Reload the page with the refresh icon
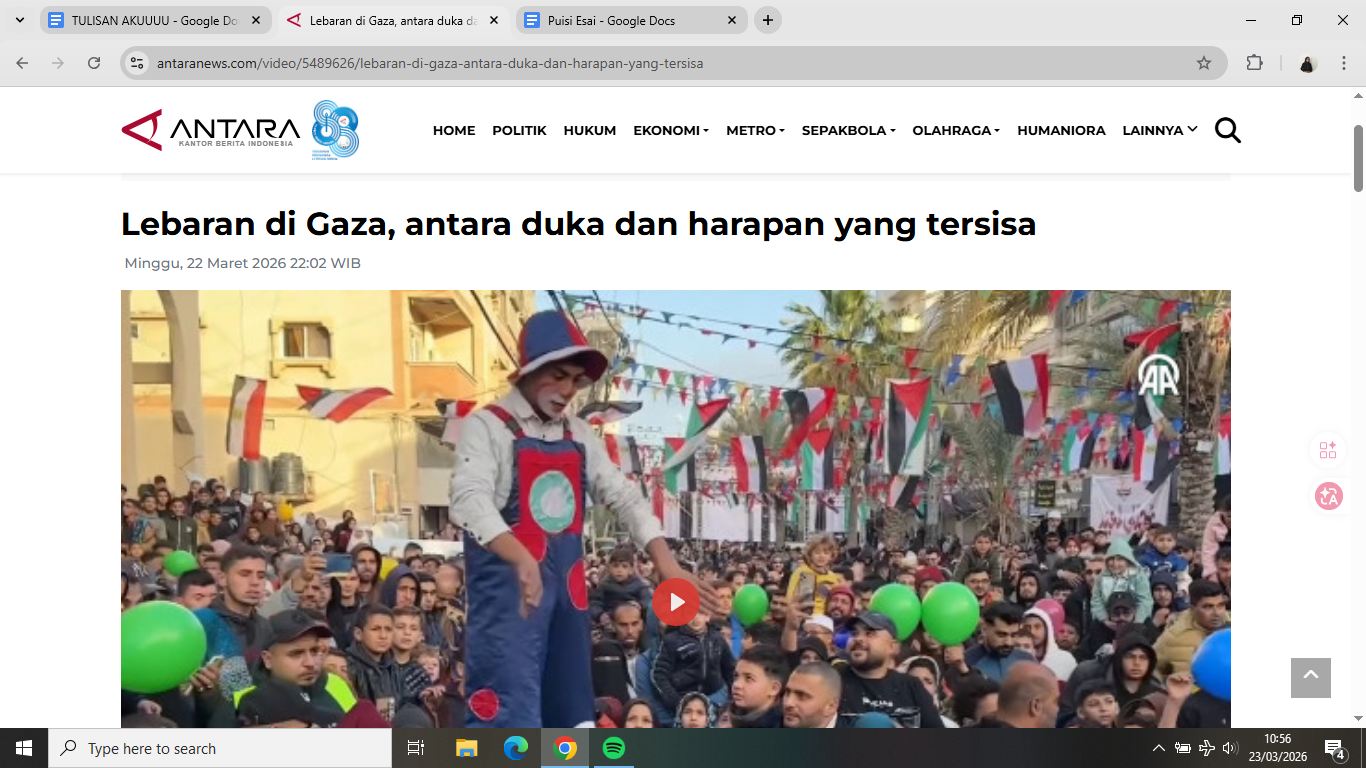 tap(94, 63)
